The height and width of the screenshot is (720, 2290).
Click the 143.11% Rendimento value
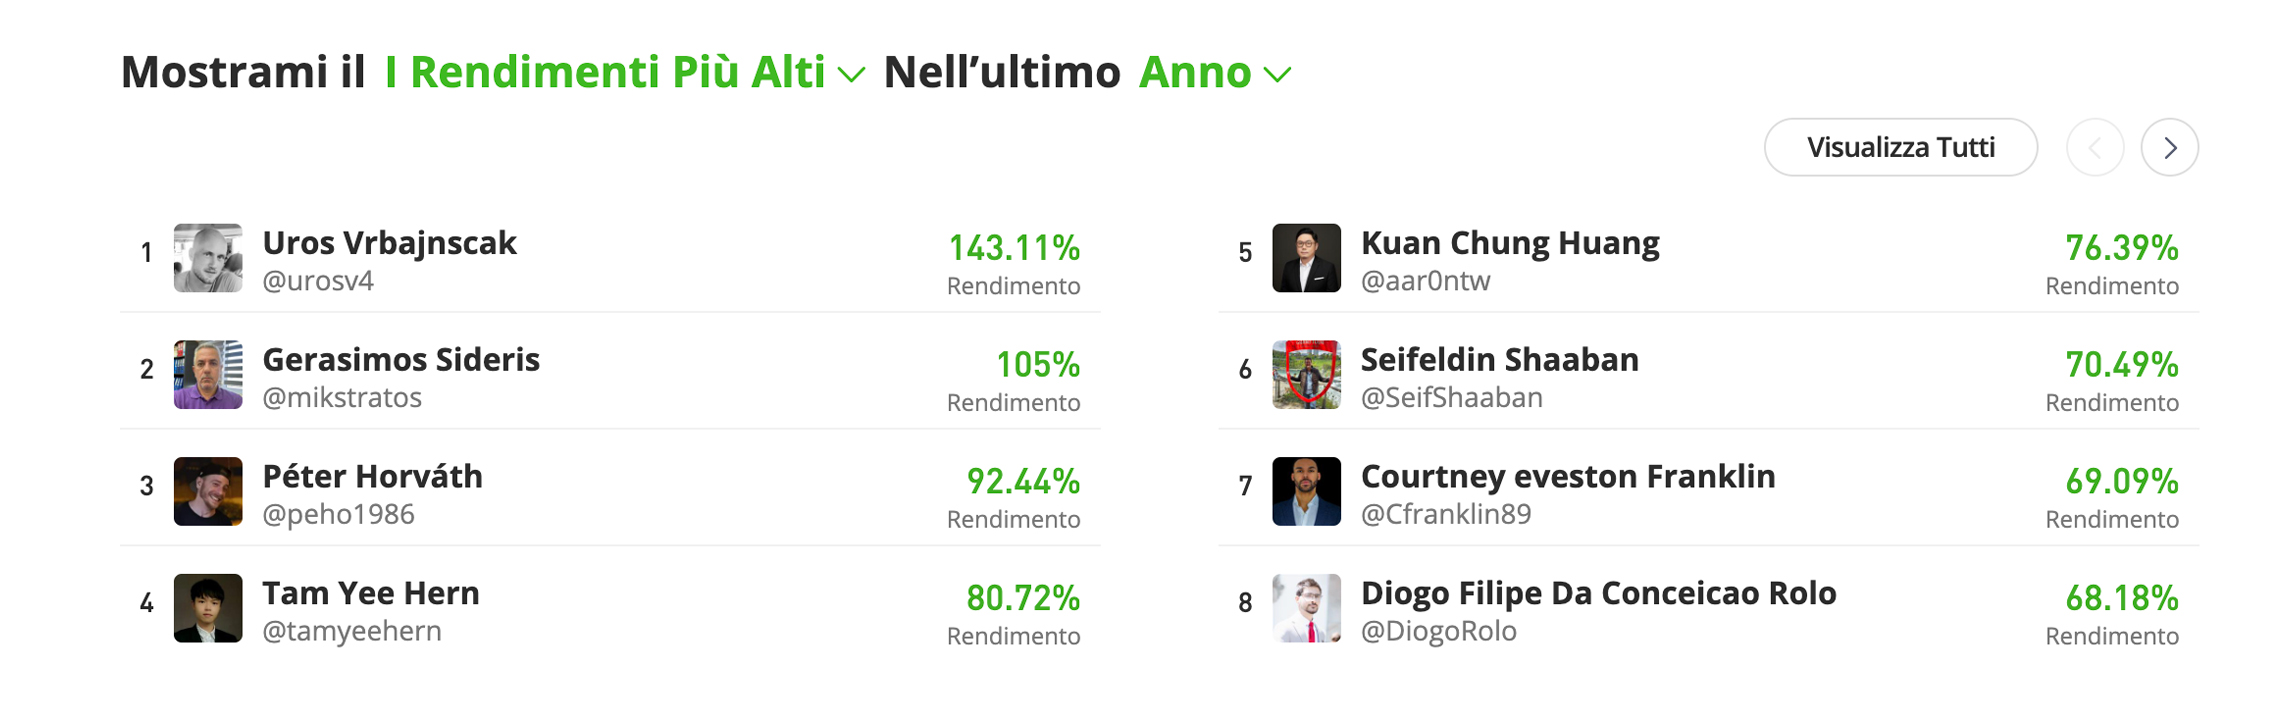[x=1014, y=248]
